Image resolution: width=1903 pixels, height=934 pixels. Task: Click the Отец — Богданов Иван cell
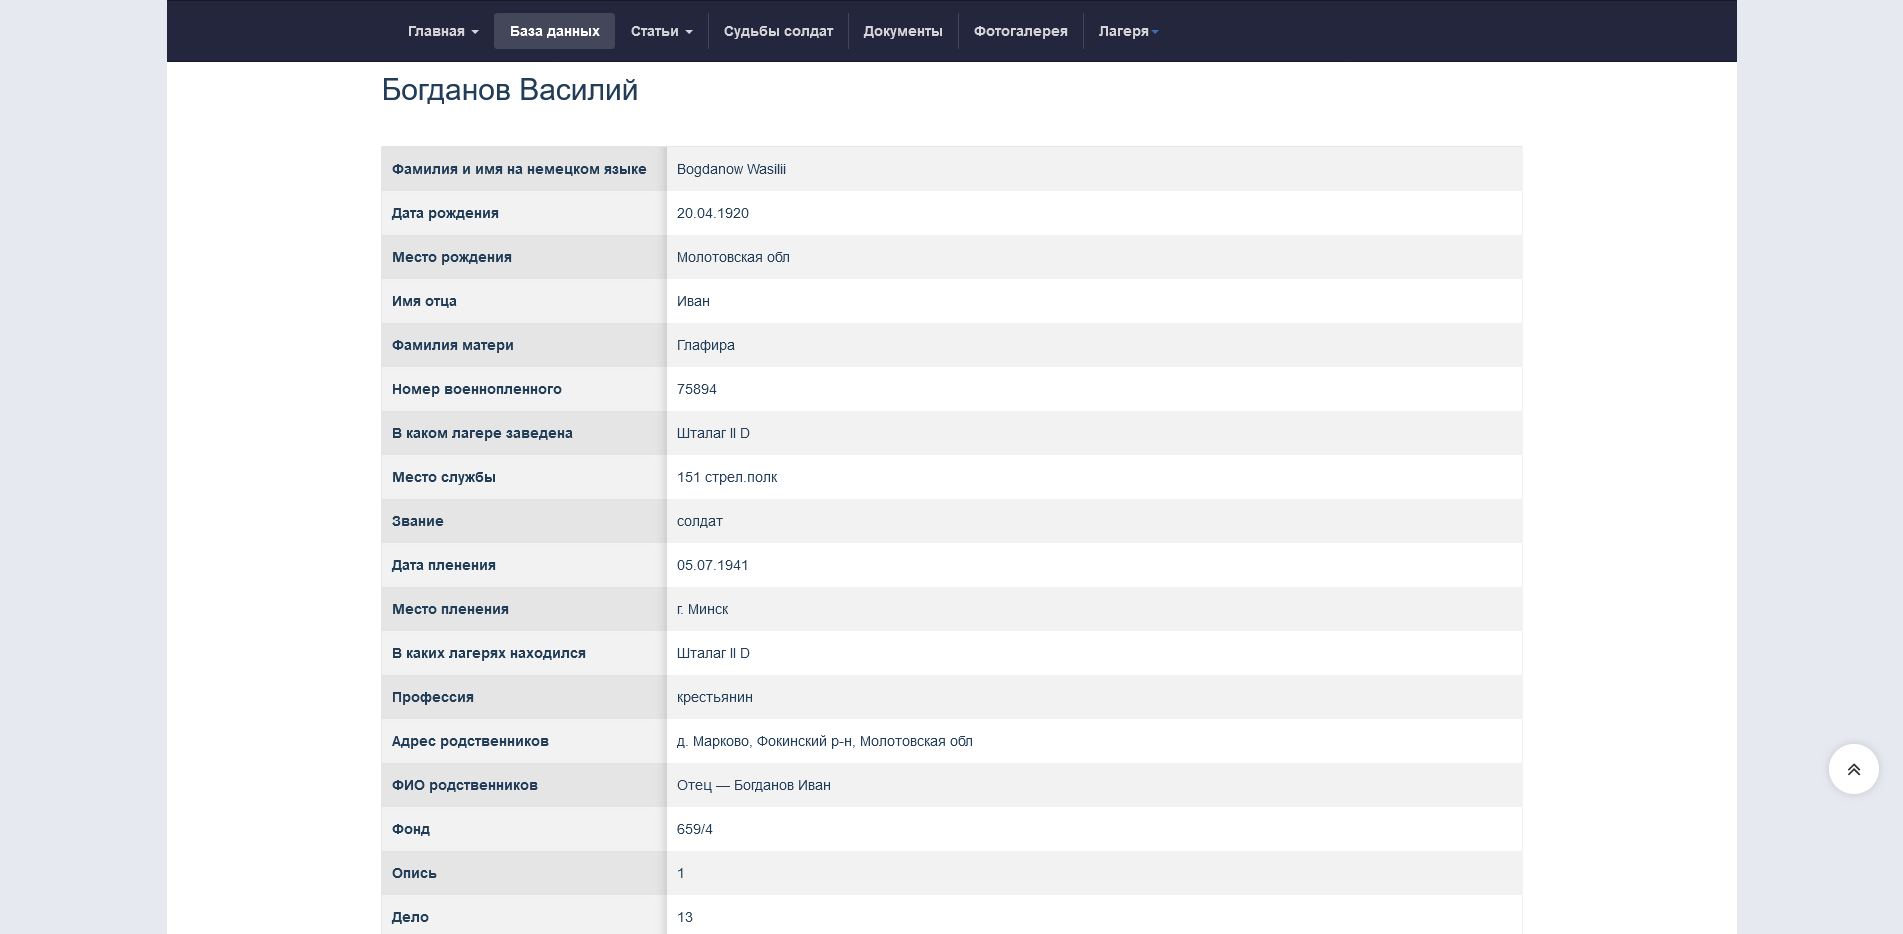(753, 785)
